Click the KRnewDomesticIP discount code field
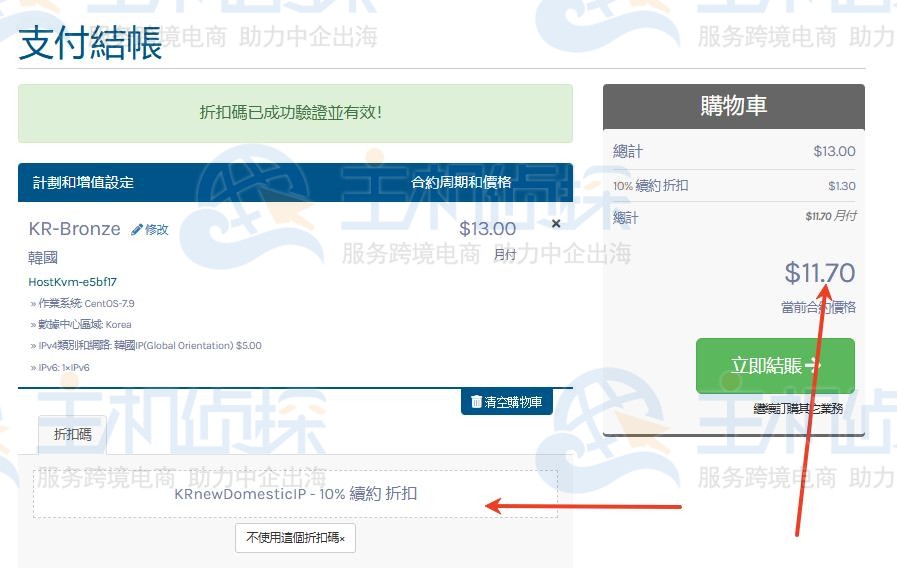Image resolution: width=897 pixels, height=576 pixels. click(295, 493)
